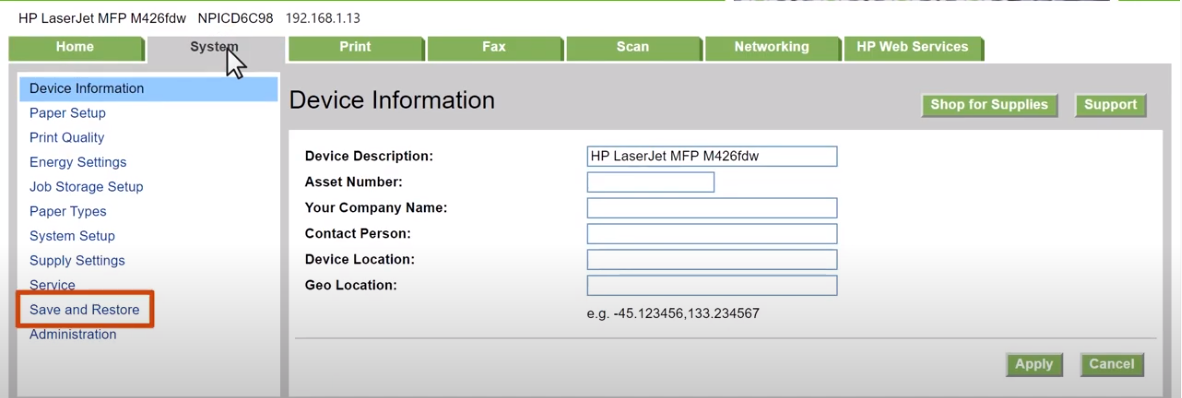Open System Setup page
Viewport: 1182px width, 398px height.
pos(72,236)
